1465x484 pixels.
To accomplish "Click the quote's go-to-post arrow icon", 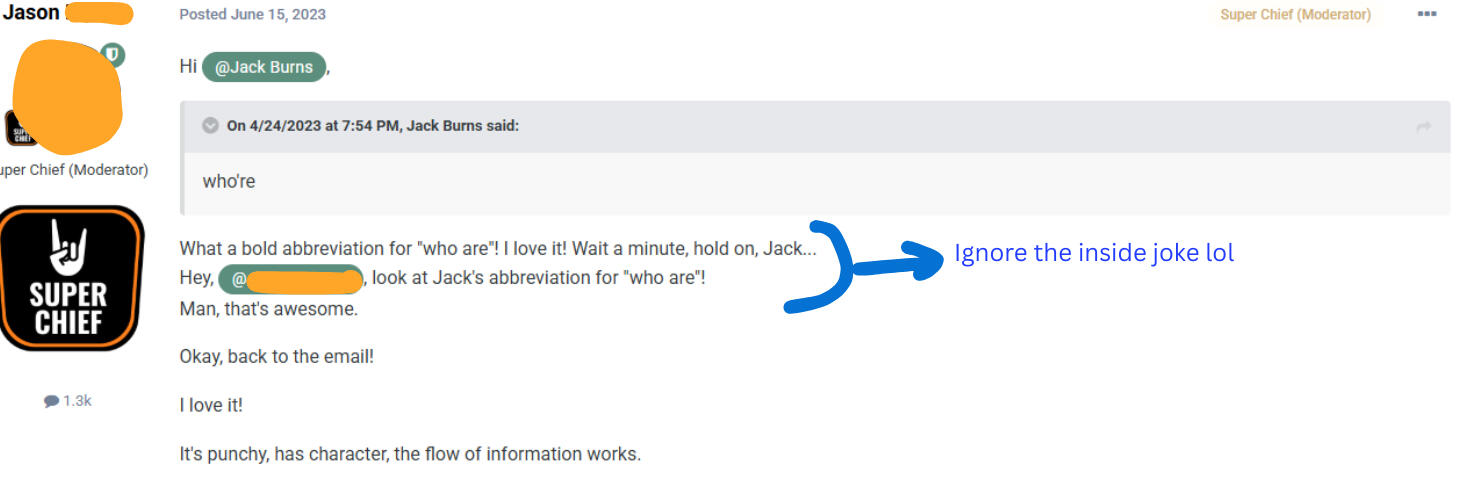I will (x=1424, y=127).
